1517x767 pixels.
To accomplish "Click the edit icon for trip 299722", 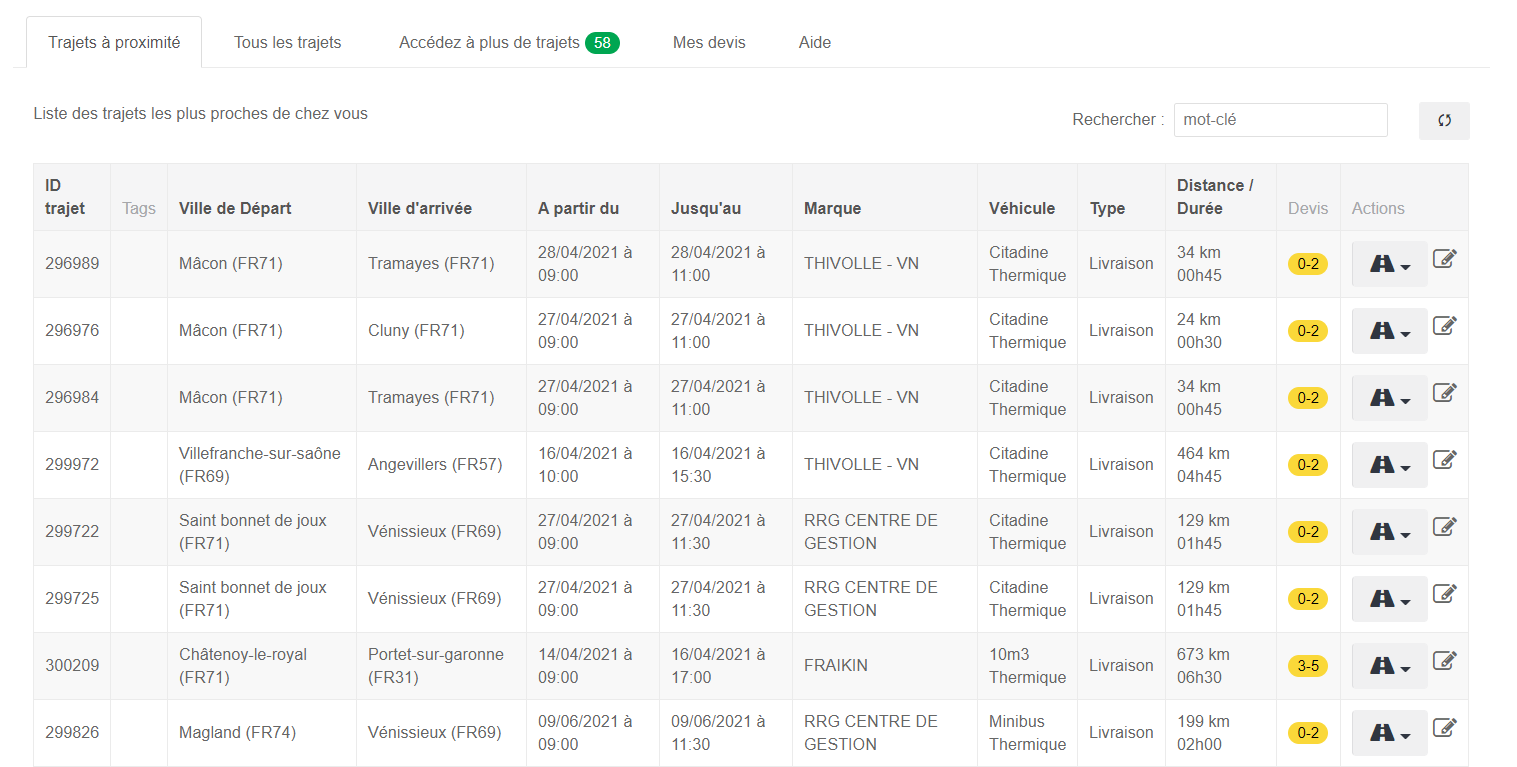I will pos(1444,527).
